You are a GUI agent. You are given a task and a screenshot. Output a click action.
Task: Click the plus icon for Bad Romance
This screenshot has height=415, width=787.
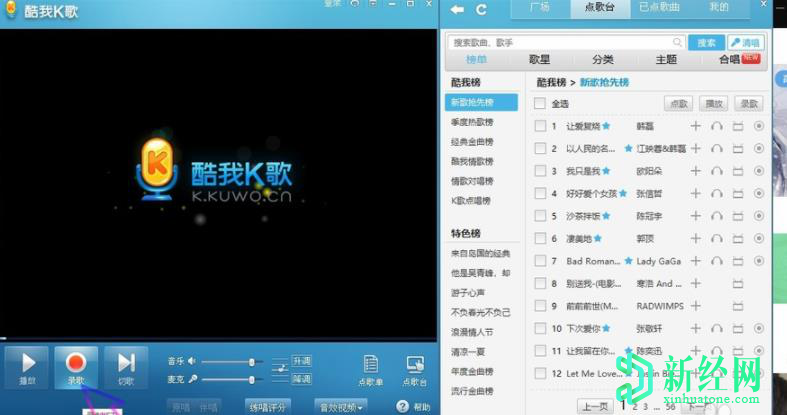click(x=696, y=261)
